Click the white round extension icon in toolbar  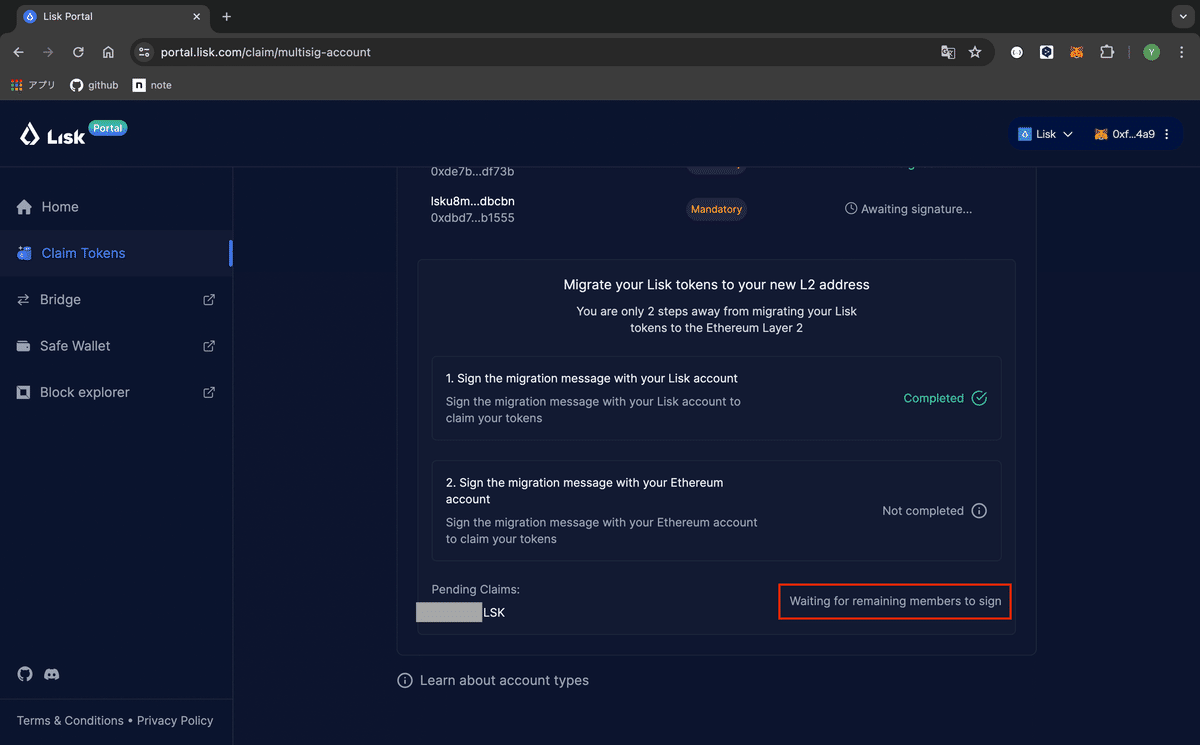tap(1017, 52)
